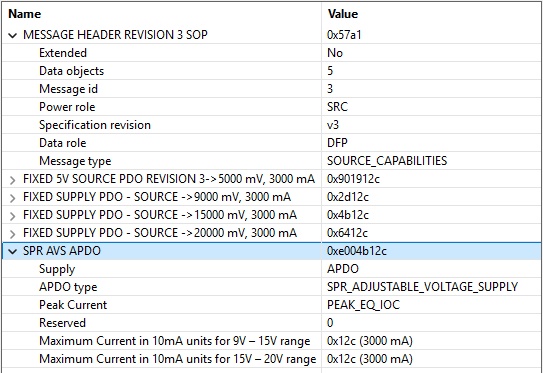Collapse the MESSAGE HEADER REVISION 3 SOP node

(x=12, y=35)
